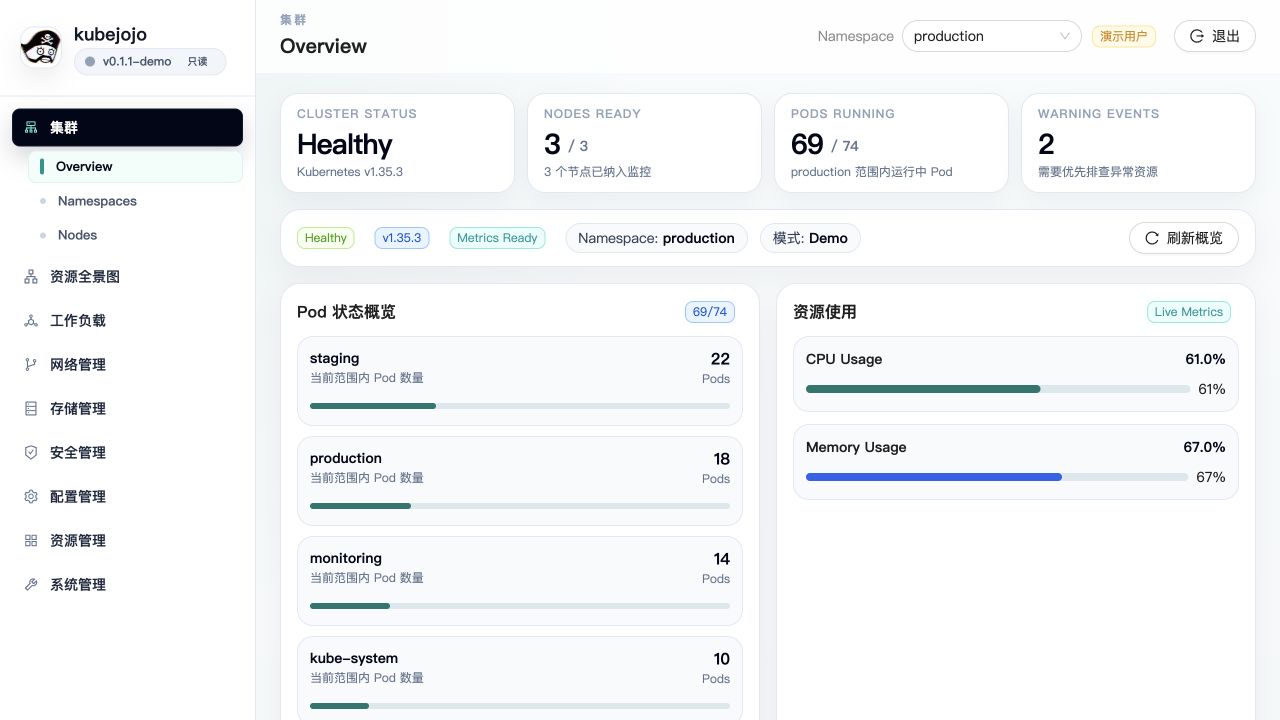1280x720 pixels.
Task: Click the 安全管理 shield icon
Action: pos(31,453)
